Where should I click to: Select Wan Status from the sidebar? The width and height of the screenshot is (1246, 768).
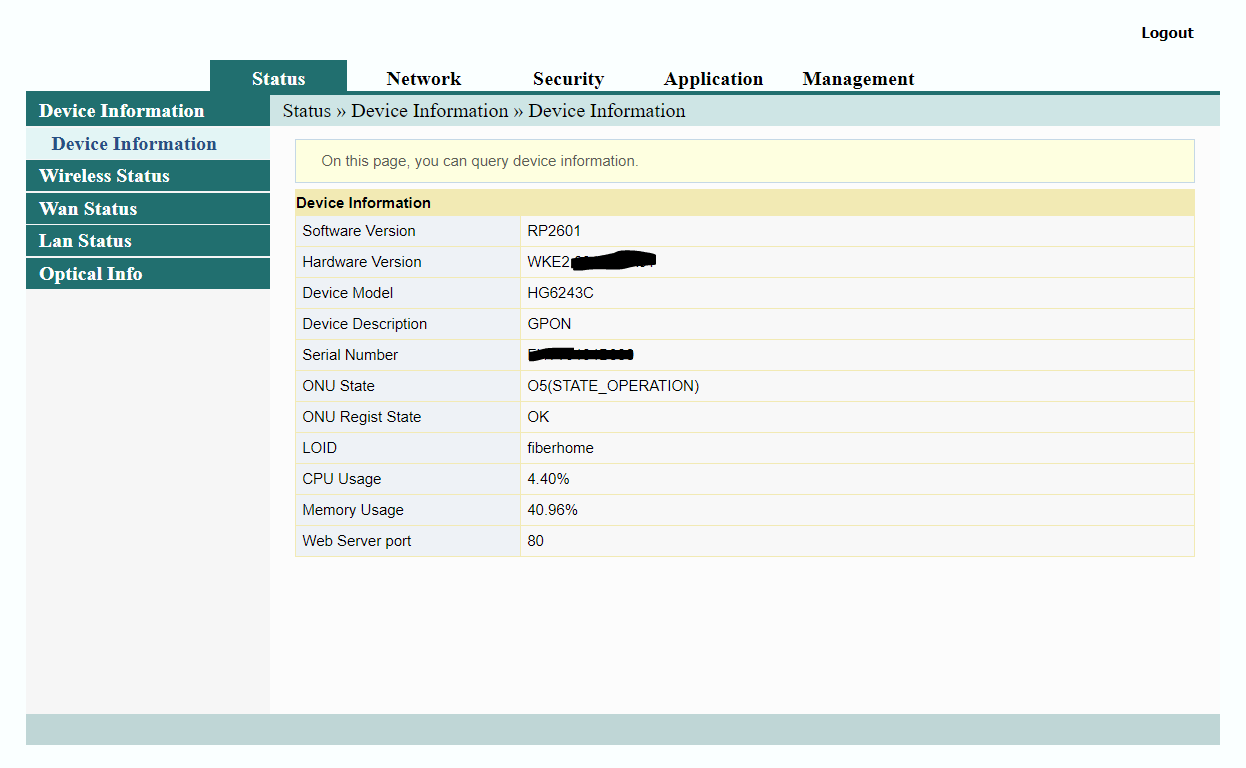click(90, 208)
